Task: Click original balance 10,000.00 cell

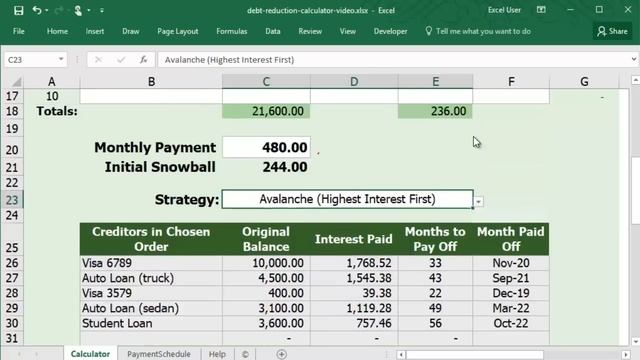Action: coord(266,263)
